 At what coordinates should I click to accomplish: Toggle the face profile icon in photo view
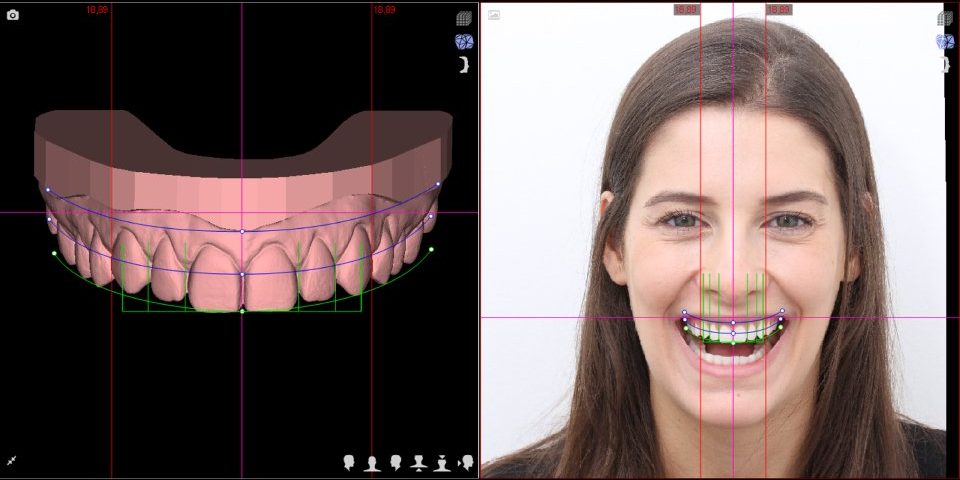click(946, 64)
